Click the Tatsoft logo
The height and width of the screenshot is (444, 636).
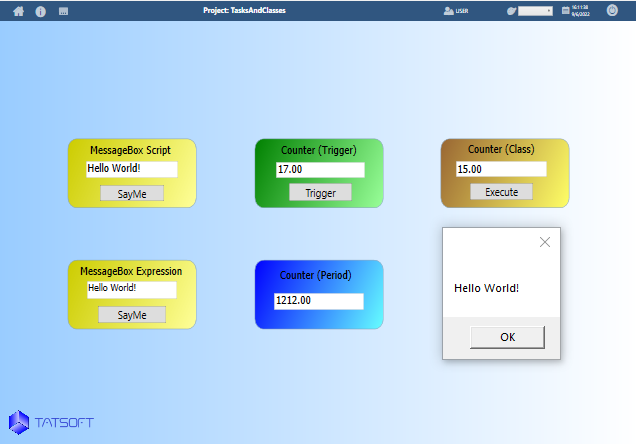51,422
